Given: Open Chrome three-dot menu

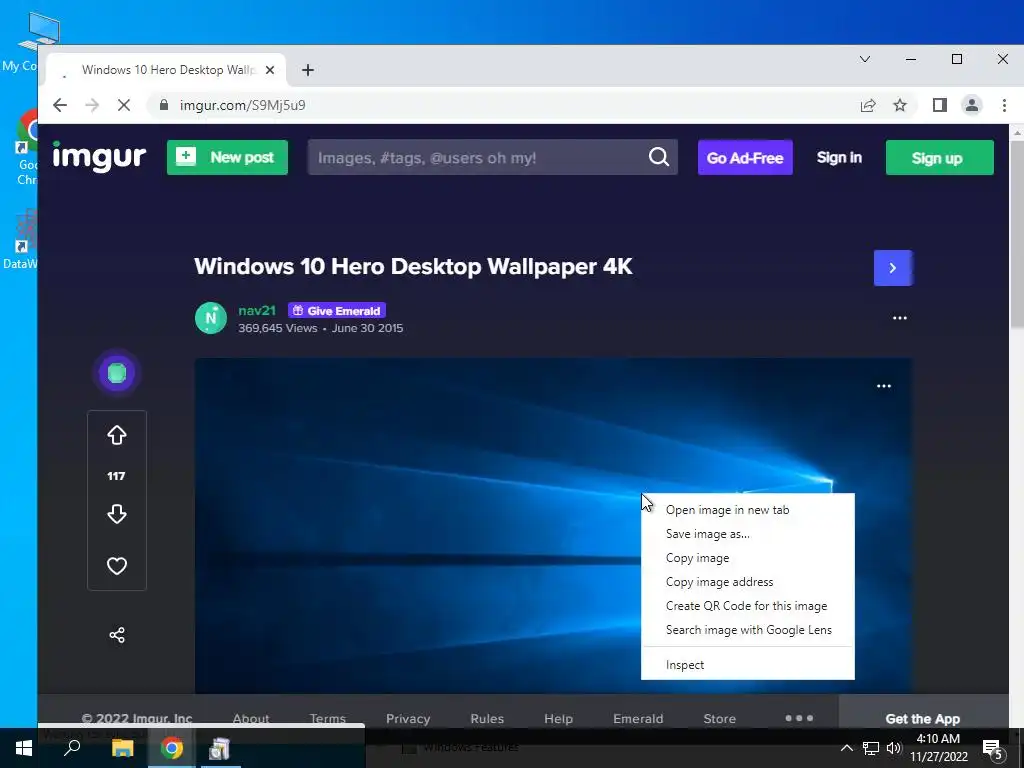Looking at the screenshot, I should tap(1004, 105).
